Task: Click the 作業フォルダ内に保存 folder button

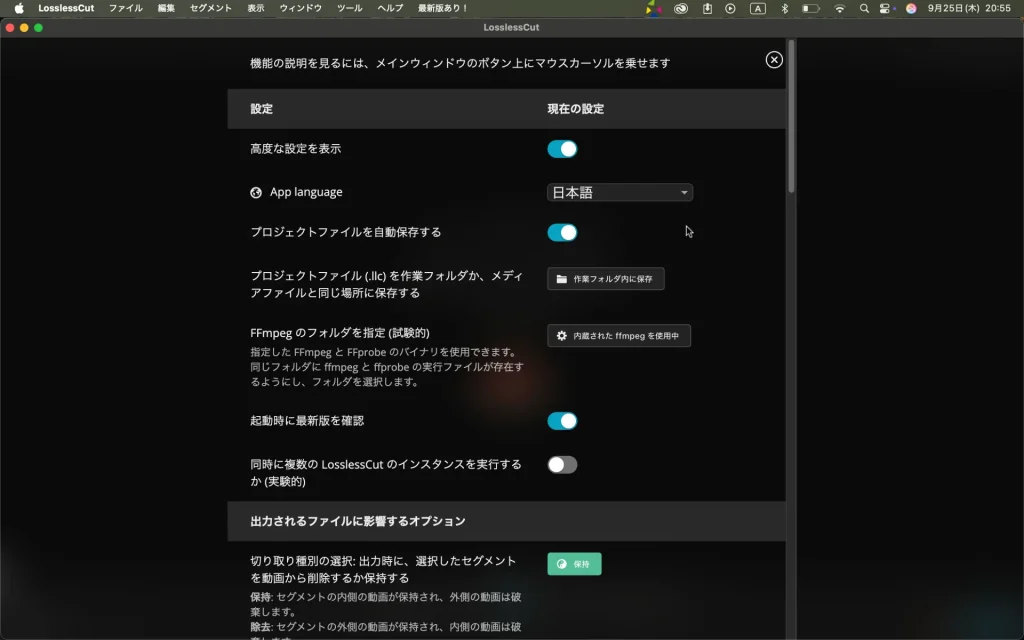Action: pos(605,279)
